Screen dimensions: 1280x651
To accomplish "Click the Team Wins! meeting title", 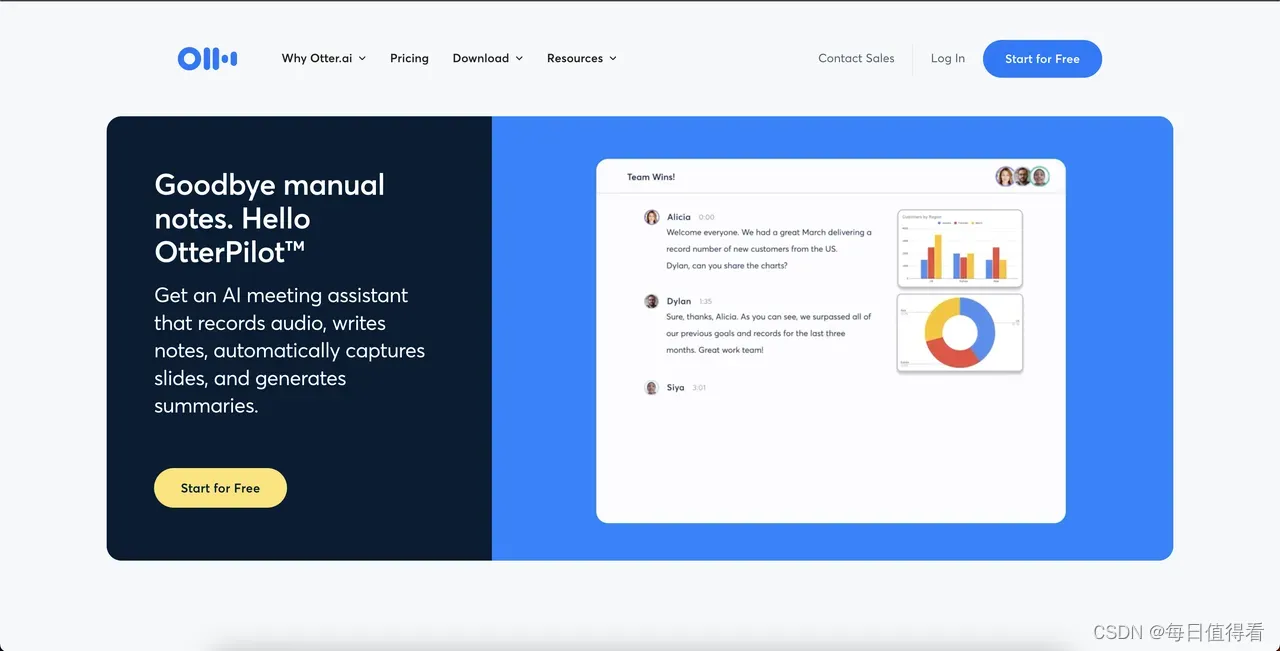I will pyautogui.click(x=651, y=177).
